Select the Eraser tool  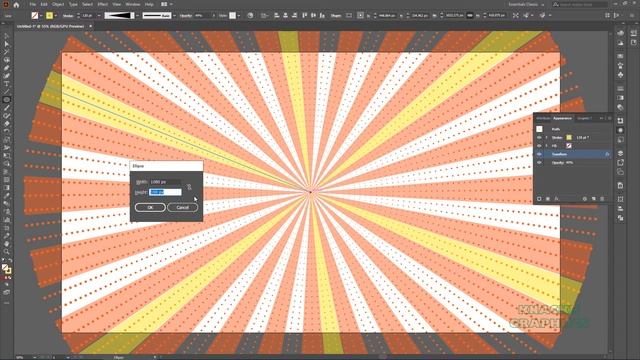[x=7, y=124]
